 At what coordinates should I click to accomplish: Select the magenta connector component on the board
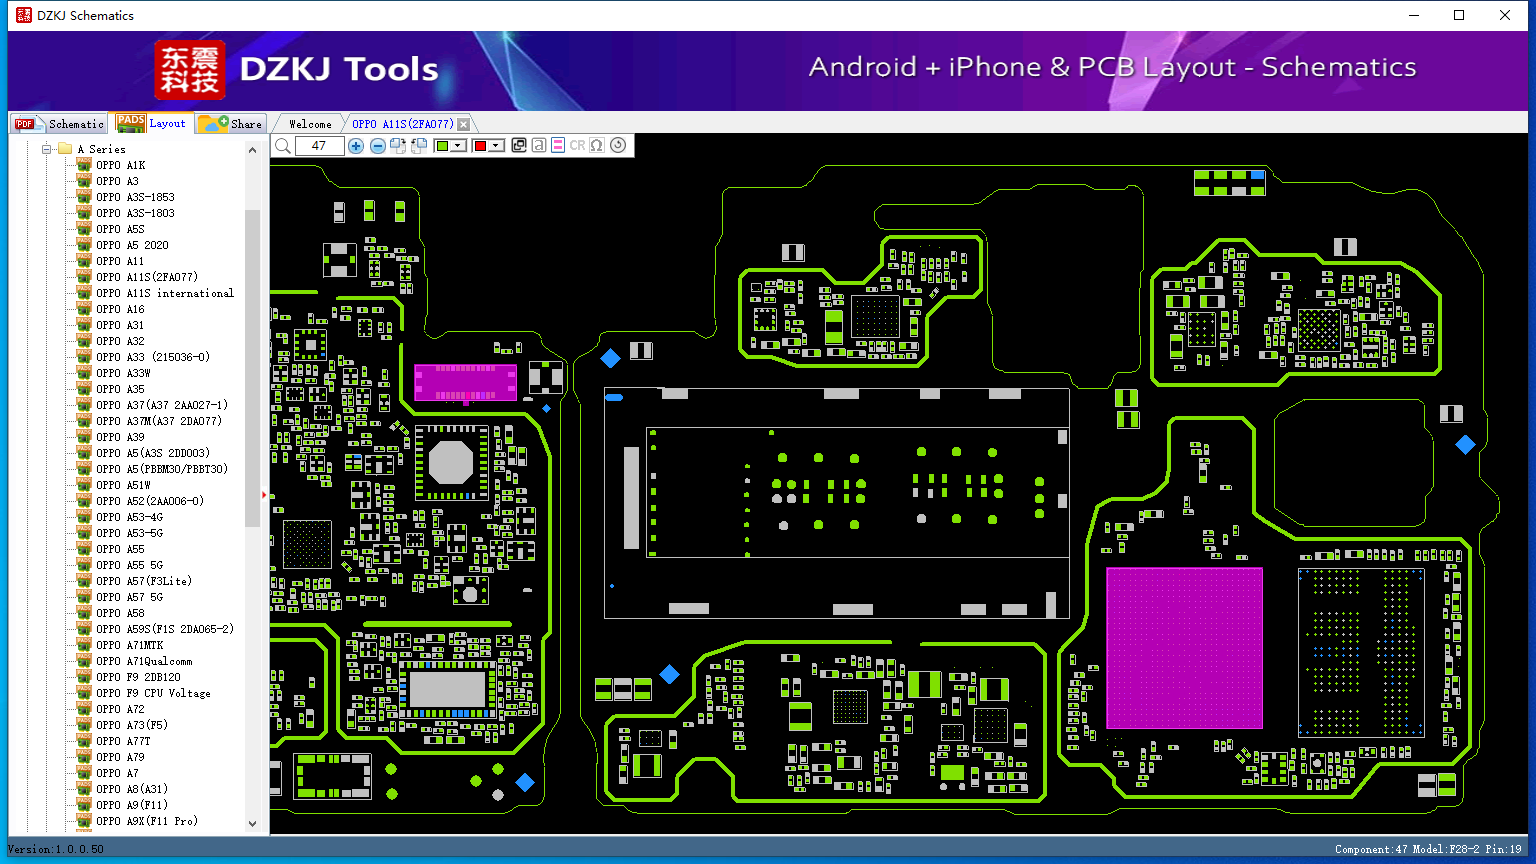466,383
